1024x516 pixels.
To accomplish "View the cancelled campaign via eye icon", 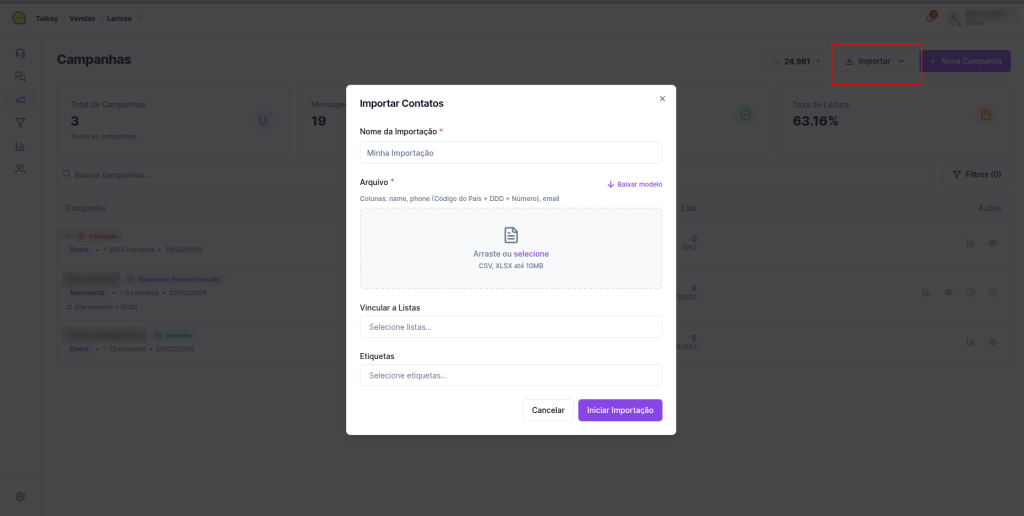I will (993, 243).
